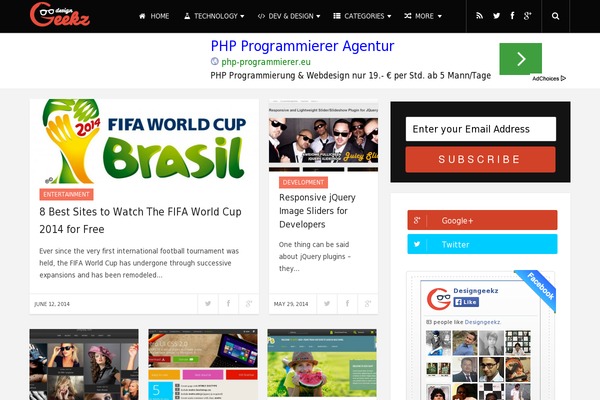Click the May 29, 2014 post date

tap(291, 304)
